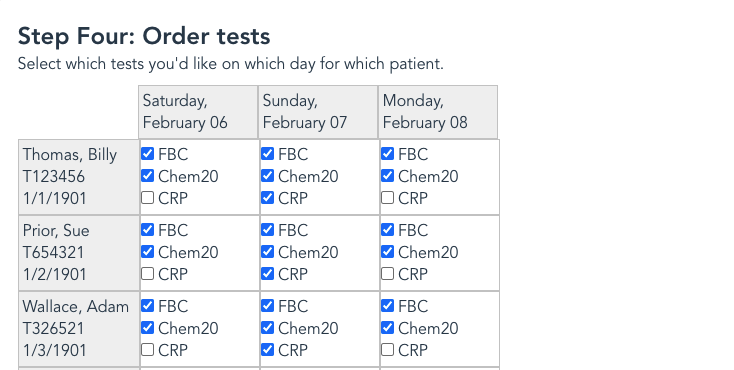Toggle Chem20 for Sue Prior on Saturday
The width and height of the screenshot is (734, 370).
[x=147, y=252]
